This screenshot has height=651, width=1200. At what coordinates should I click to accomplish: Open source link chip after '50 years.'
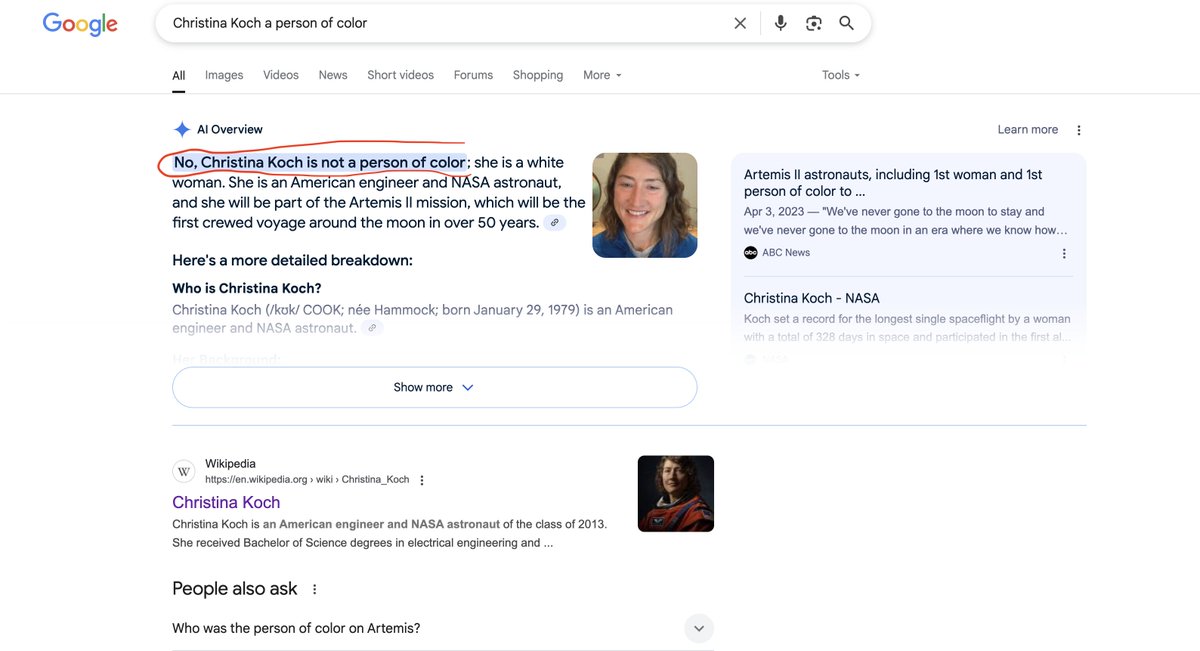tap(555, 222)
